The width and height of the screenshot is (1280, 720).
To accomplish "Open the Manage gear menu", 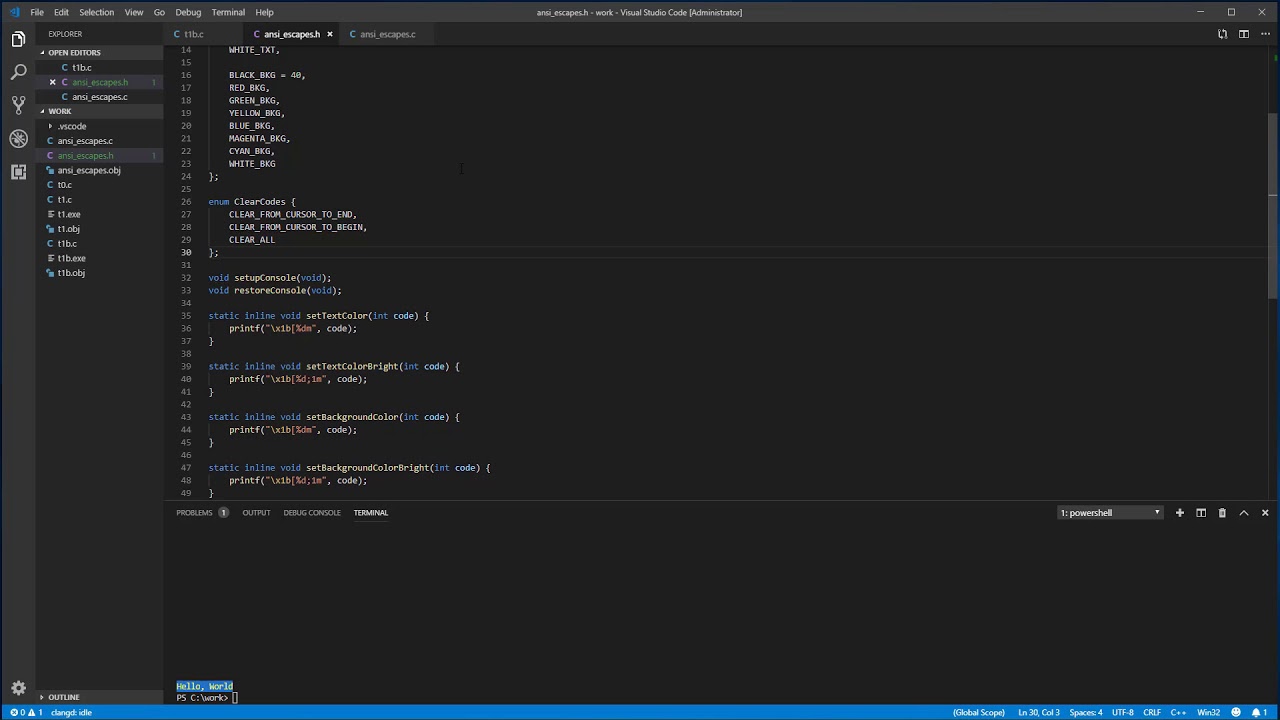I will click(18, 688).
